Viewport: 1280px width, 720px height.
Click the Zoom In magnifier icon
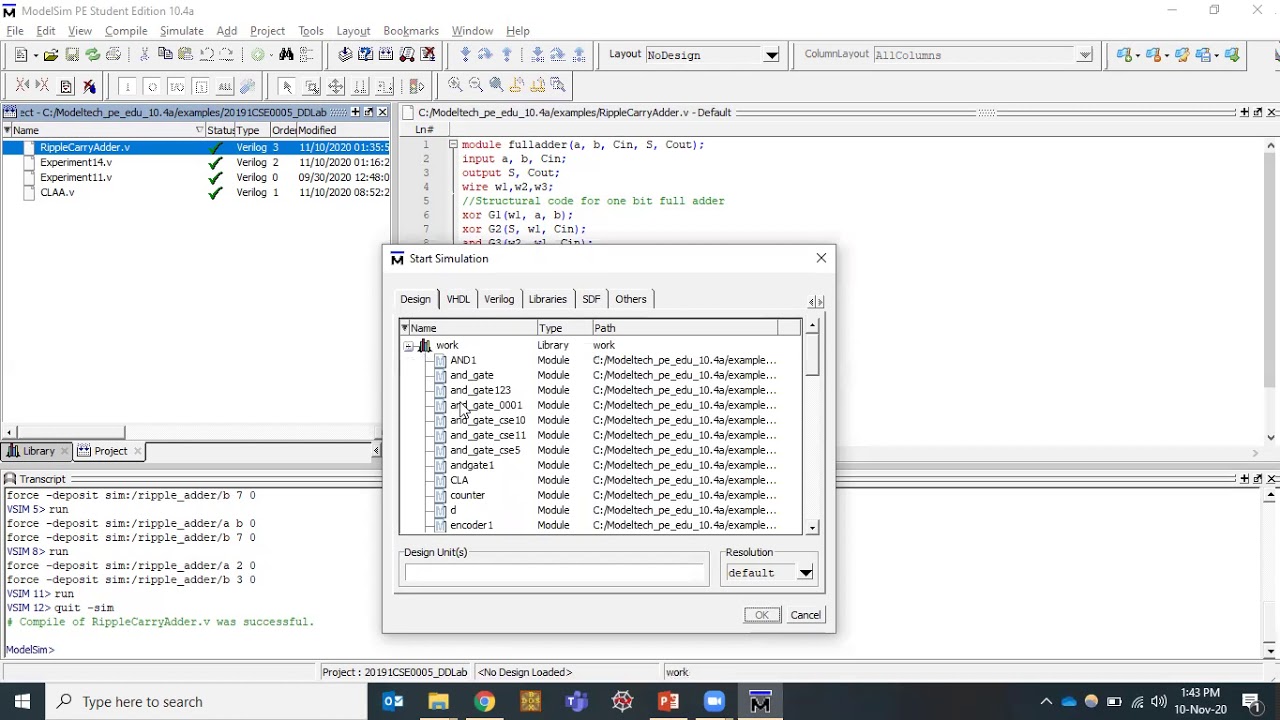point(455,86)
